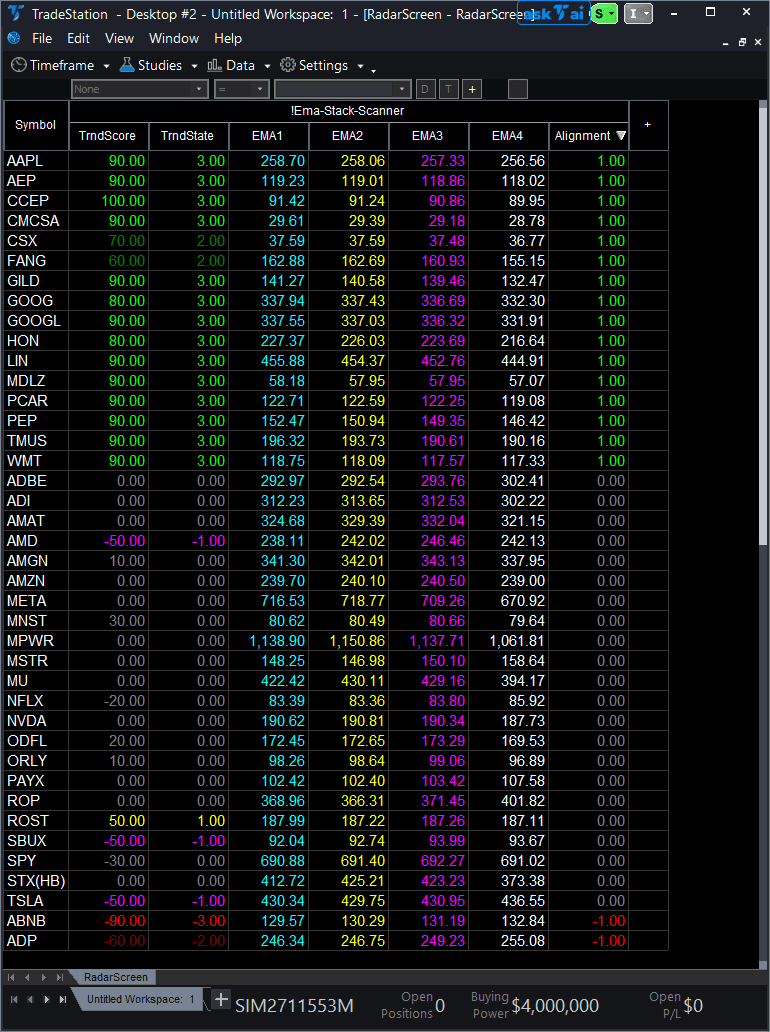Click the Symbol column header
Image resolution: width=770 pixels, height=1032 pixels.
[36, 125]
